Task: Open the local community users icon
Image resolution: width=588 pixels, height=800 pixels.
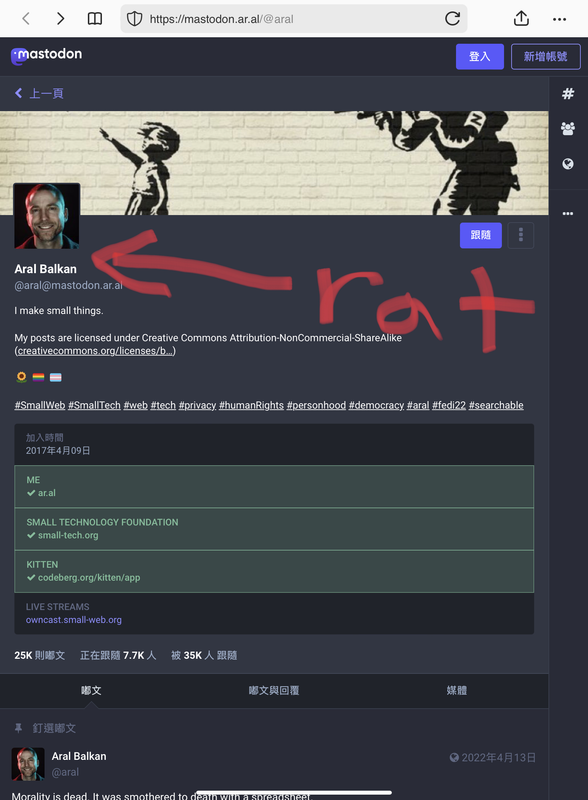Action: (568, 129)
